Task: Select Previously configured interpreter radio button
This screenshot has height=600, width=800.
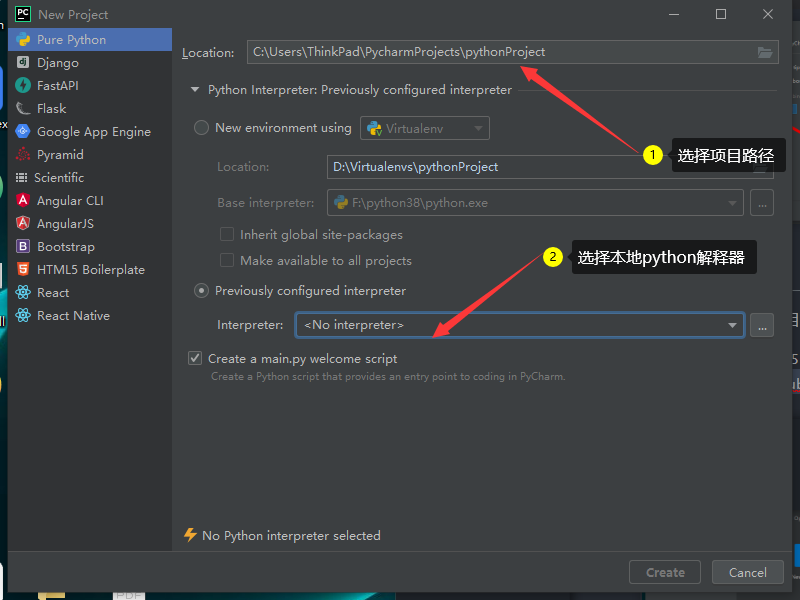Action: pyautogui.click(x=202, y=291)
